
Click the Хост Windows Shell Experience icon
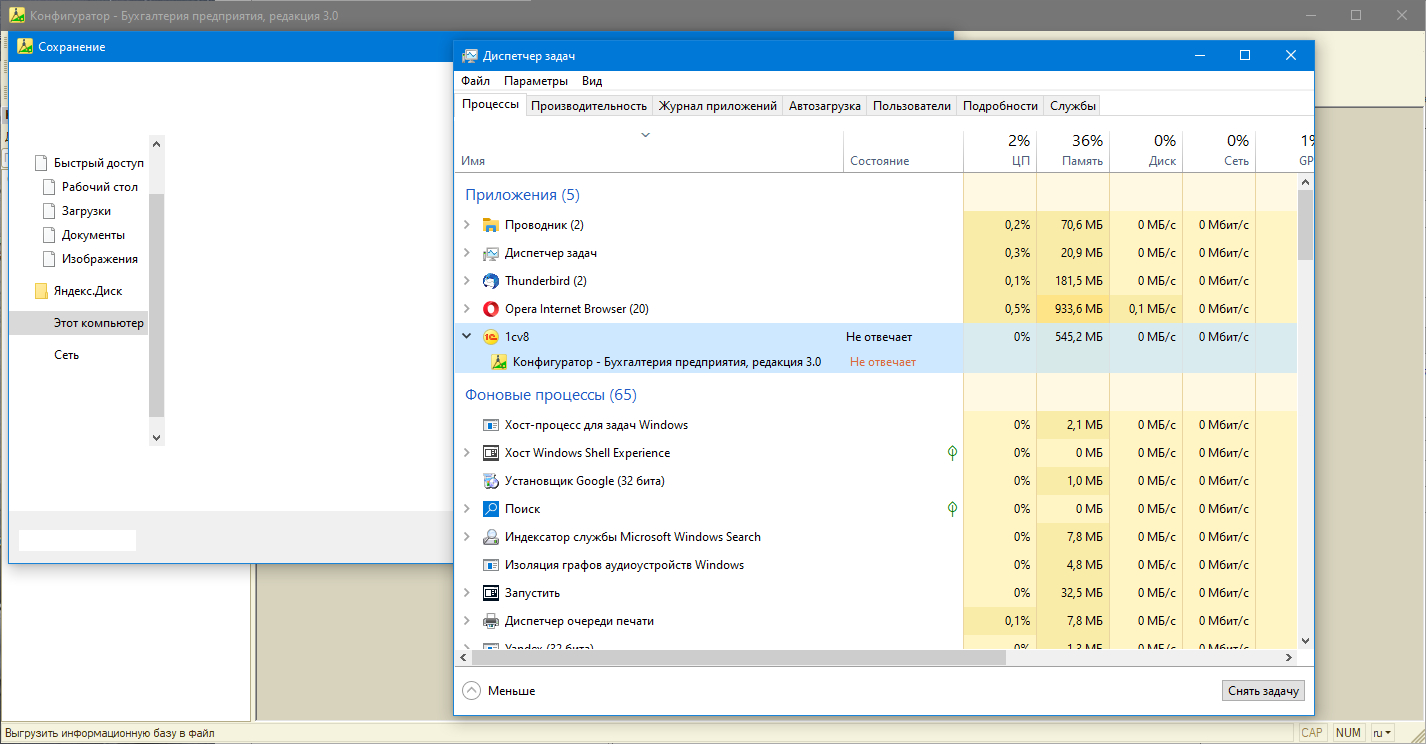[490, 453]
